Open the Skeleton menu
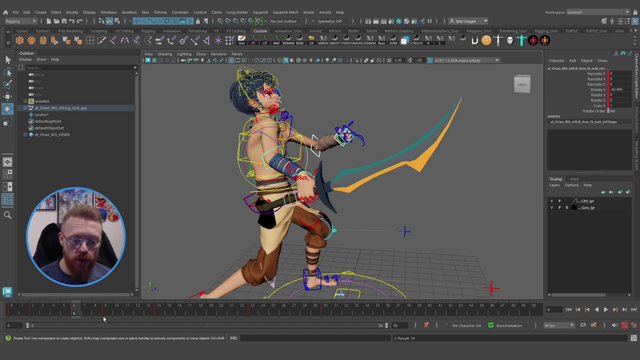The image size is (640, 360). pyautogui.click(x=129, y=12)
